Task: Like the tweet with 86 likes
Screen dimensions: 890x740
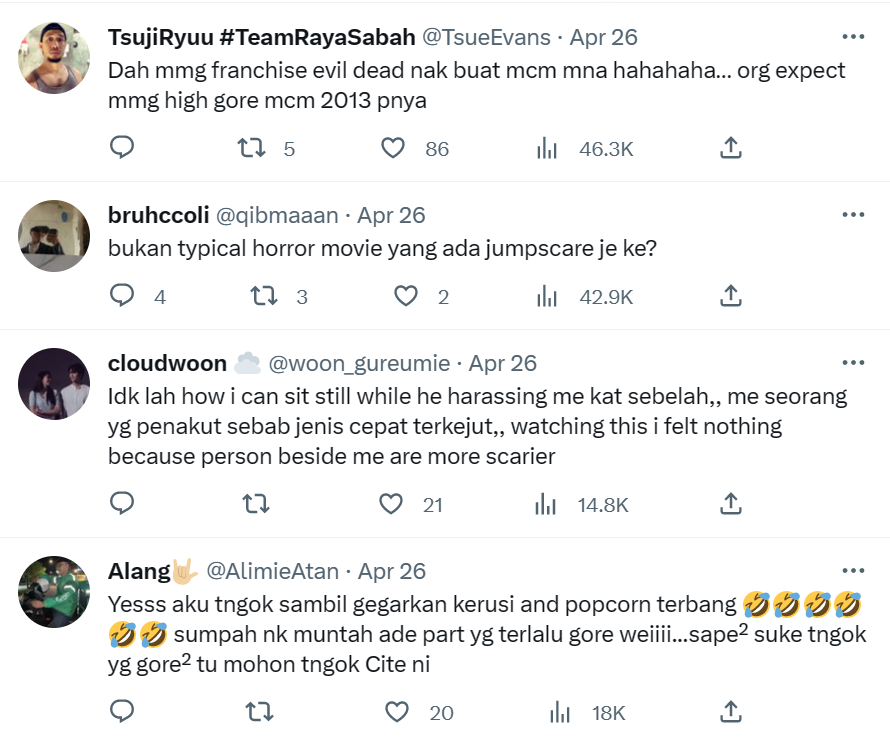Action: point(393,148)
